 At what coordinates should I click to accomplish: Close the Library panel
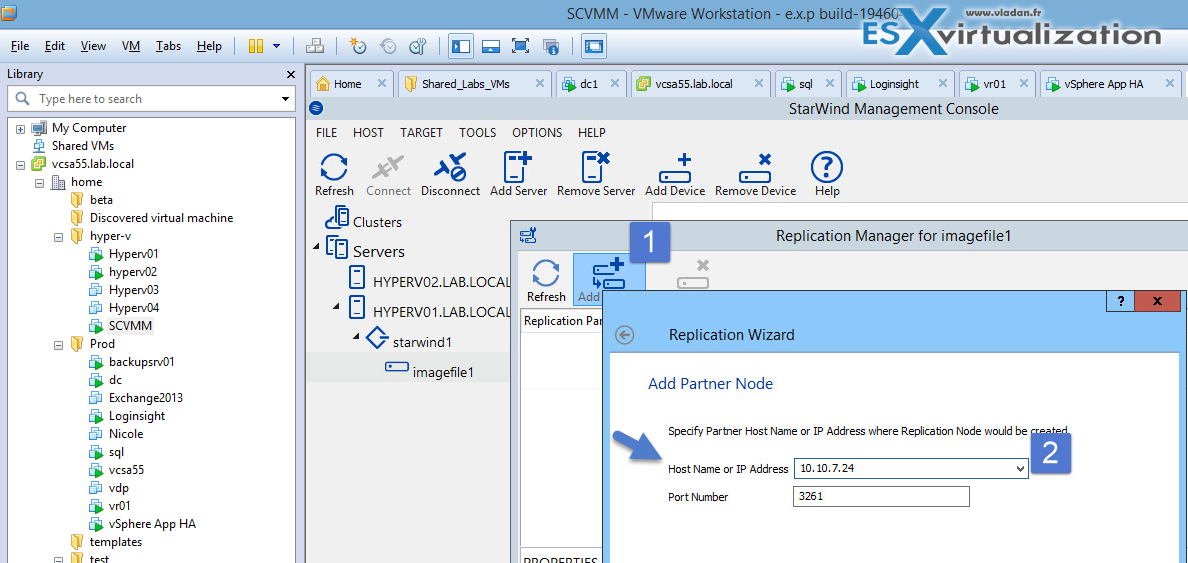290,74
